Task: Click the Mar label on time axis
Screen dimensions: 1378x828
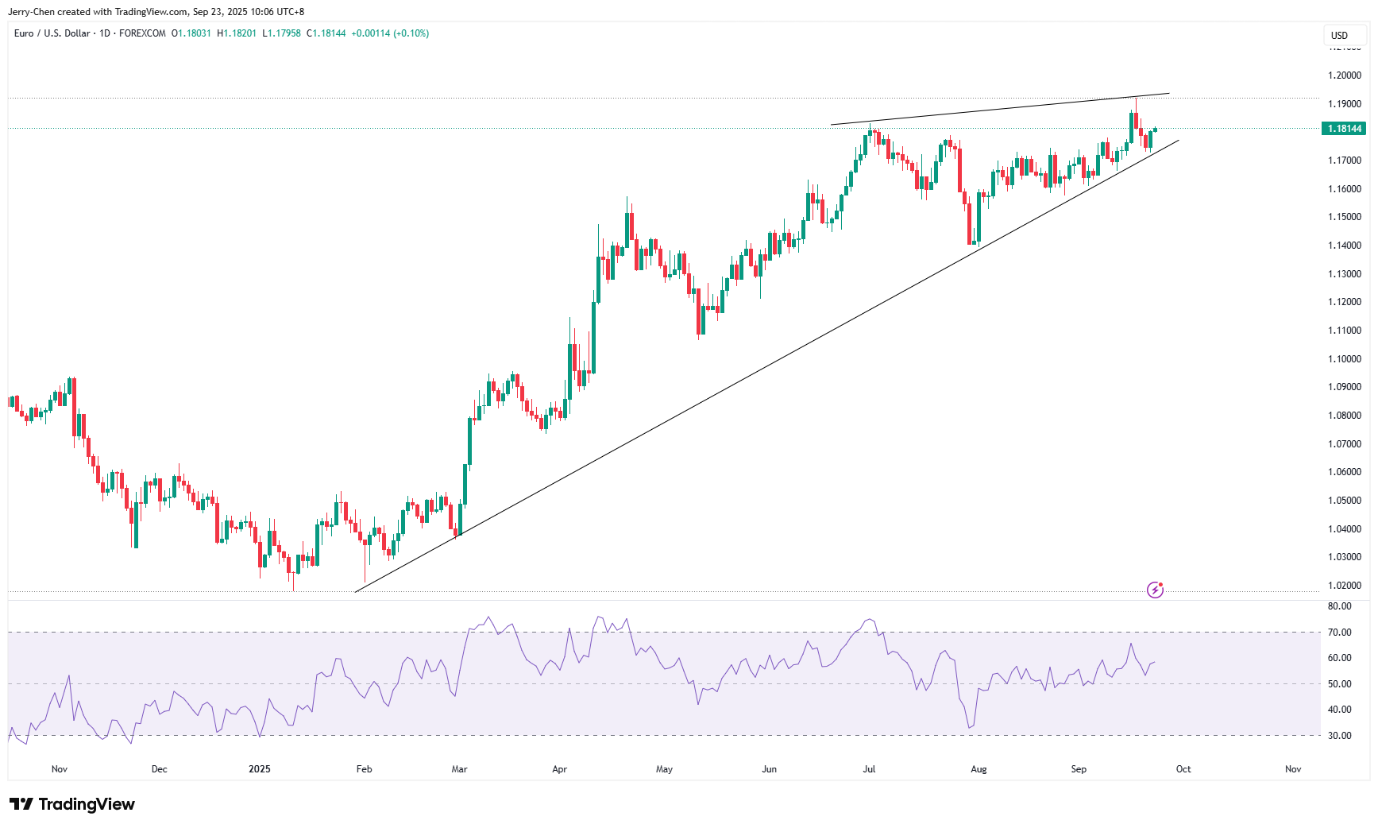Action: 459,769
